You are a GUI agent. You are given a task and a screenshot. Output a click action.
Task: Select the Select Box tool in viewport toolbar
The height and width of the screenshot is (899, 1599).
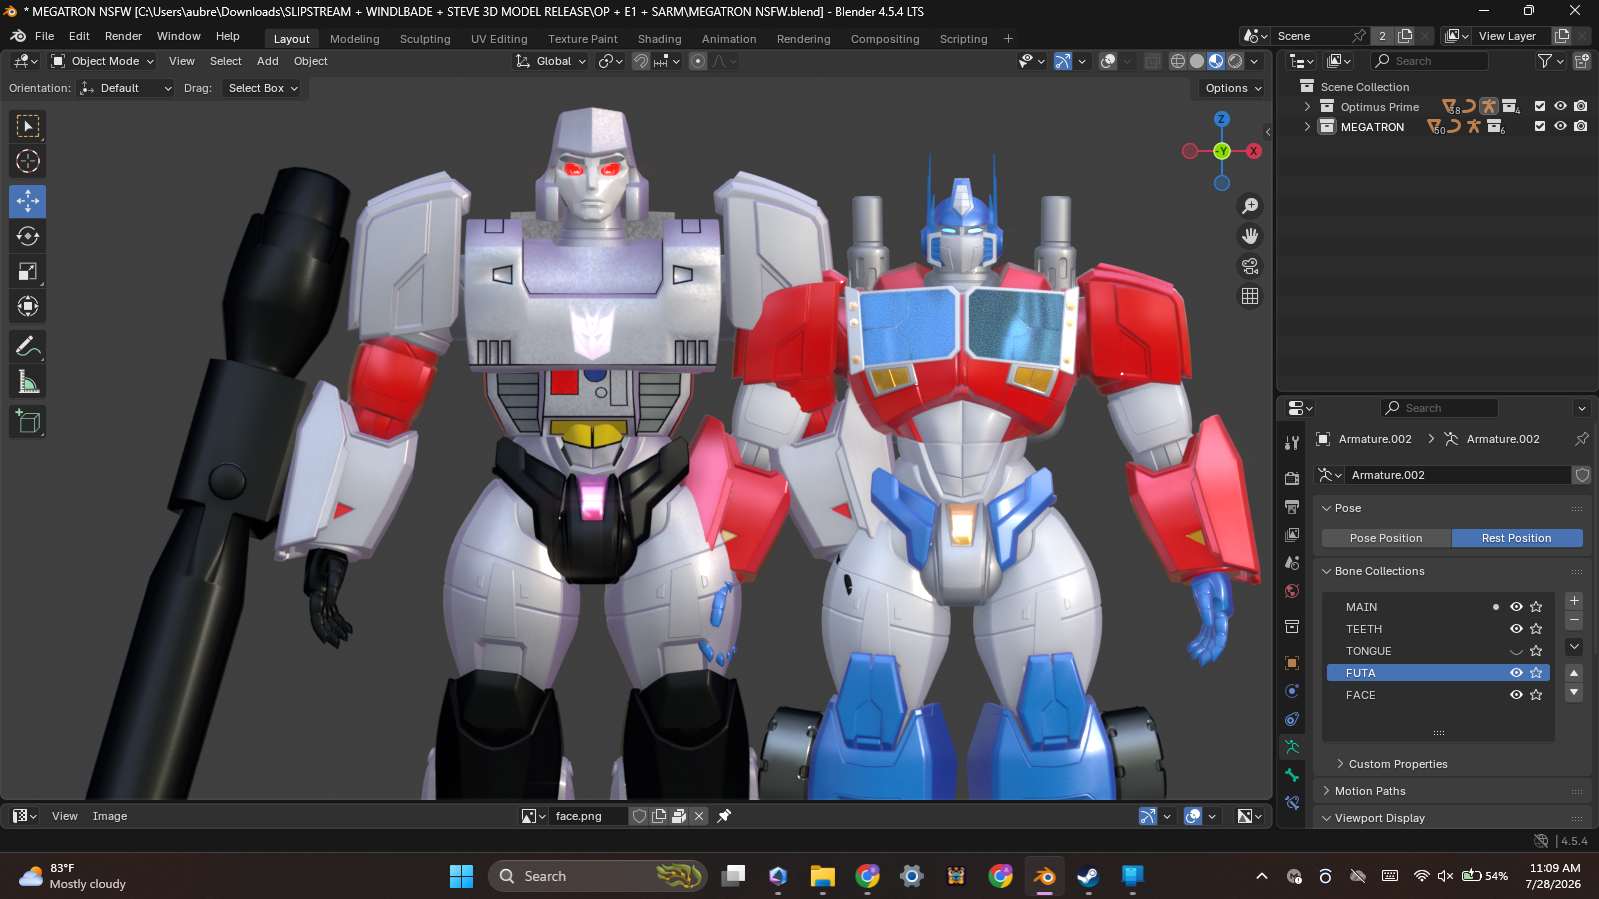click(28, 126)
